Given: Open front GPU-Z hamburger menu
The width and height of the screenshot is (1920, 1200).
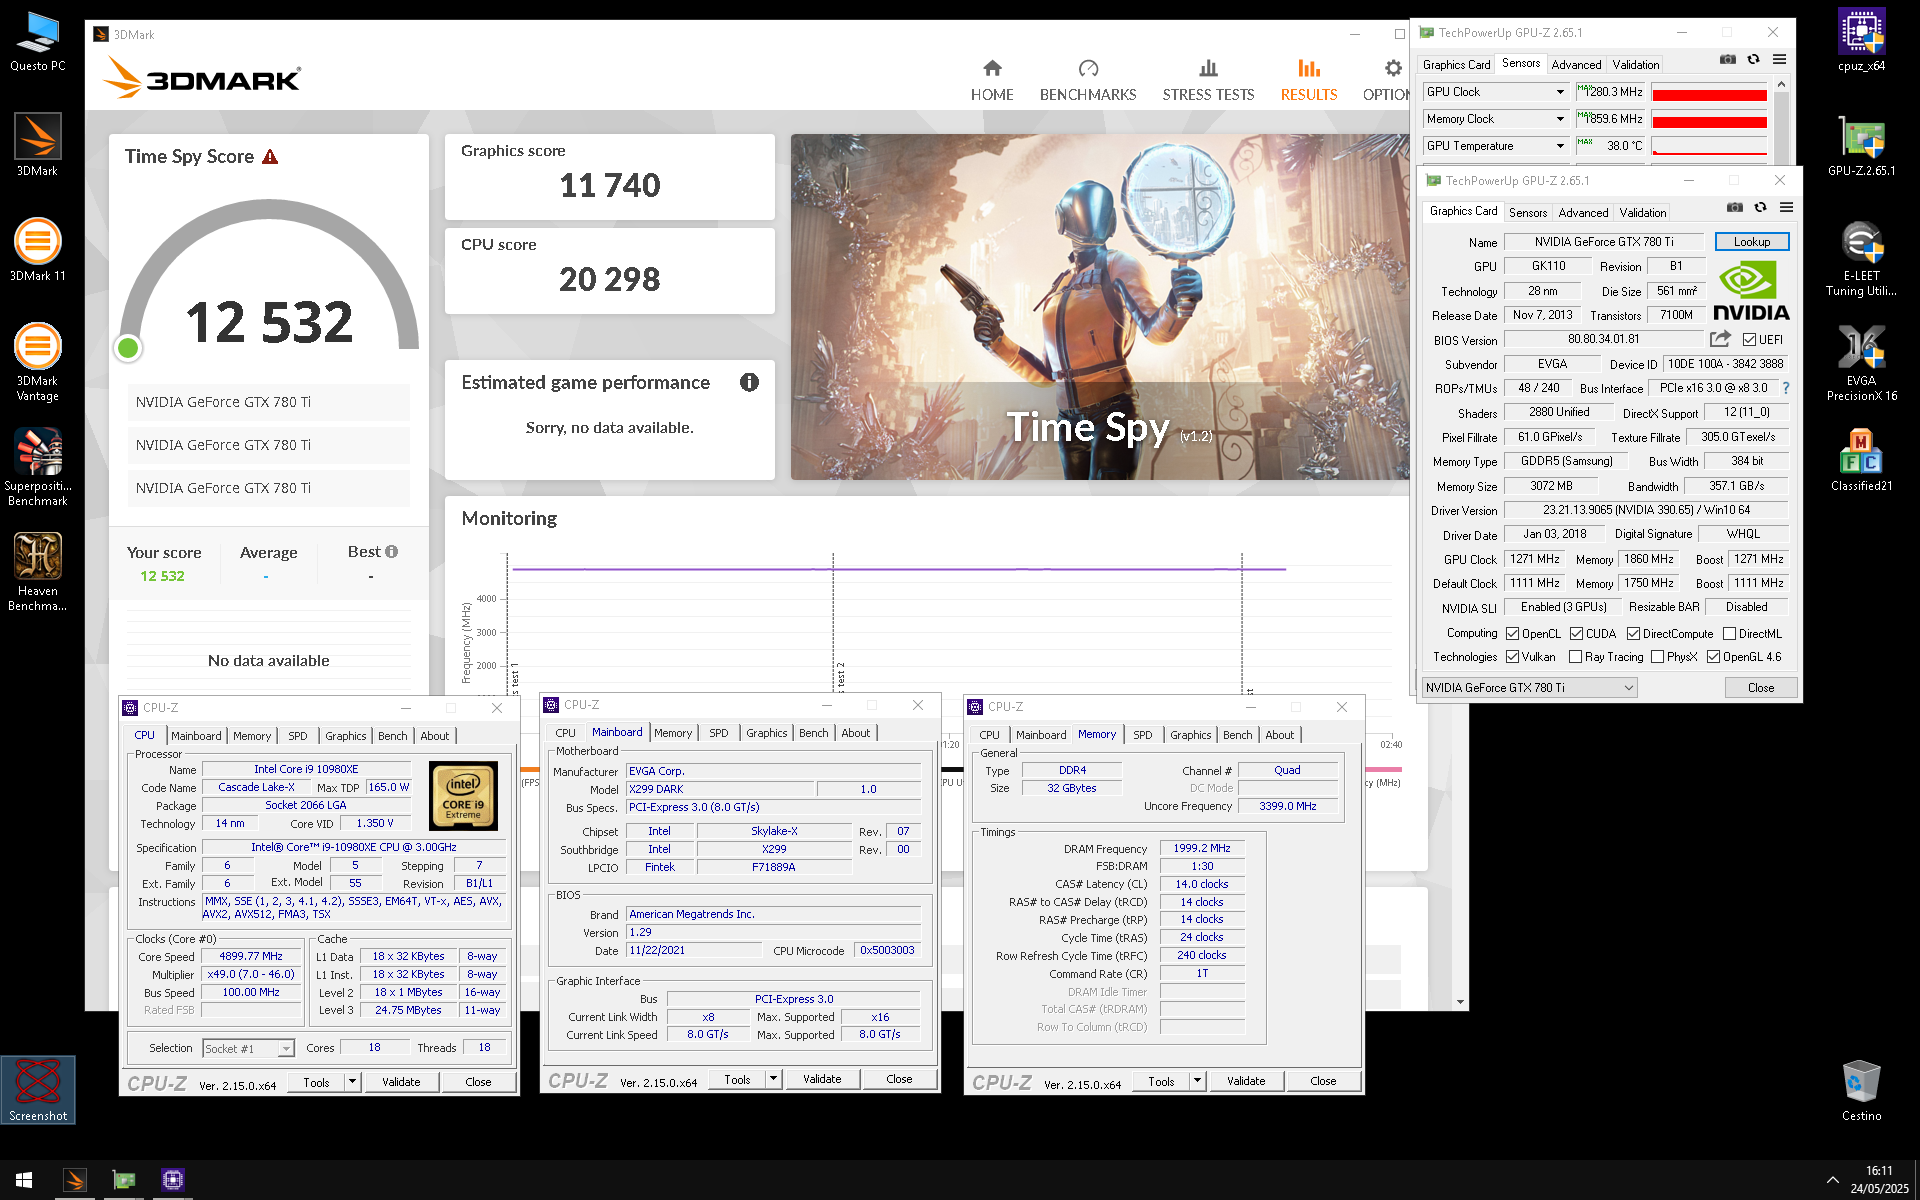Looking at the screenshot, I should [1786, 207].
